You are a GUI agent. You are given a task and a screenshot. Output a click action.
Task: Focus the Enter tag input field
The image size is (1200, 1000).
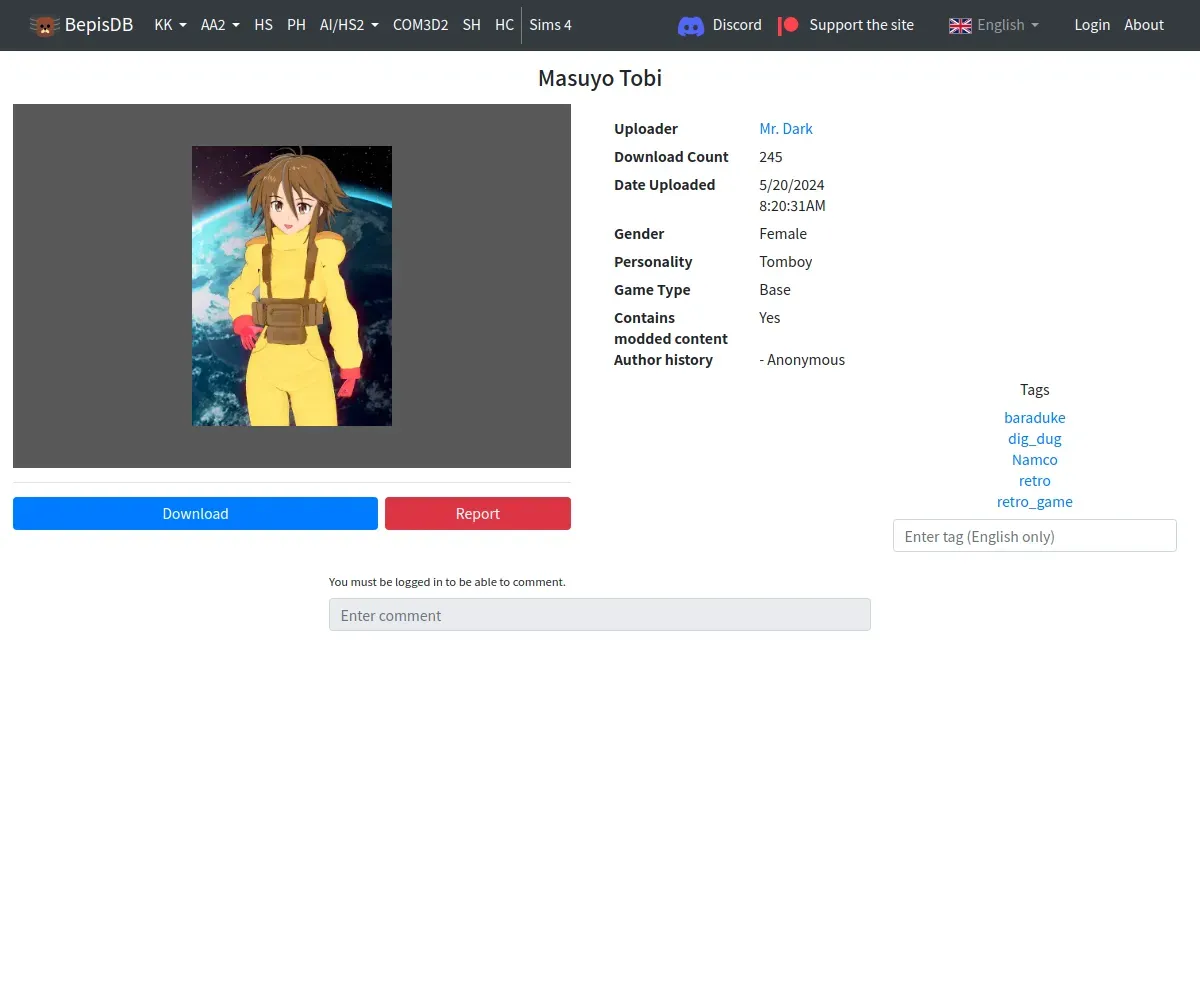pos(1034,536)
